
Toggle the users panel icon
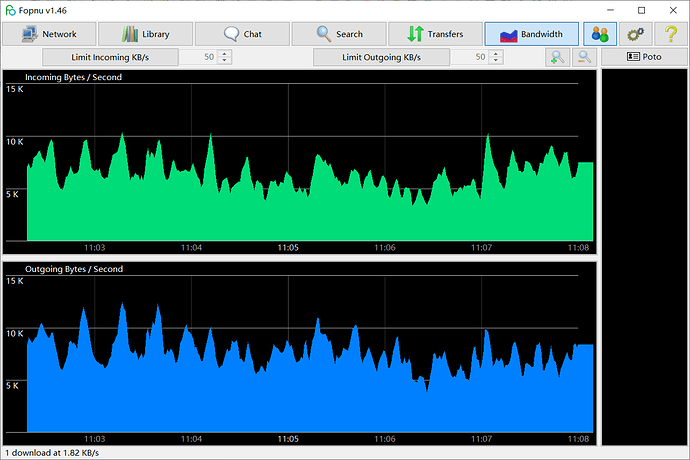(600, 34)
